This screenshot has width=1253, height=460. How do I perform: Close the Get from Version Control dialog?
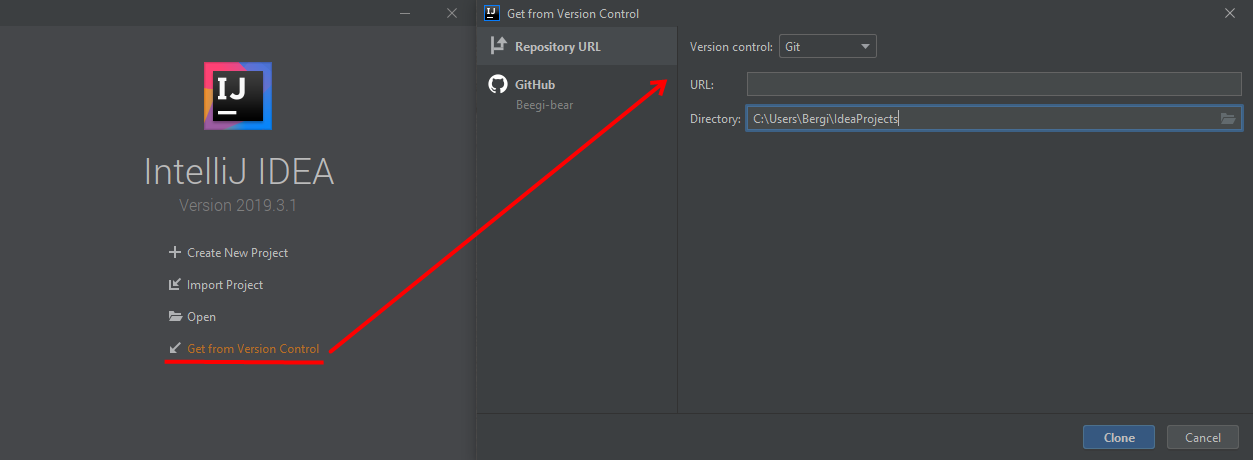(x=1228, y=13)
